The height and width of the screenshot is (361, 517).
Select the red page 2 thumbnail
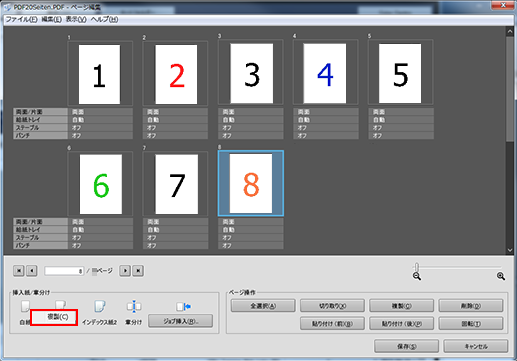tap(176, 74)
